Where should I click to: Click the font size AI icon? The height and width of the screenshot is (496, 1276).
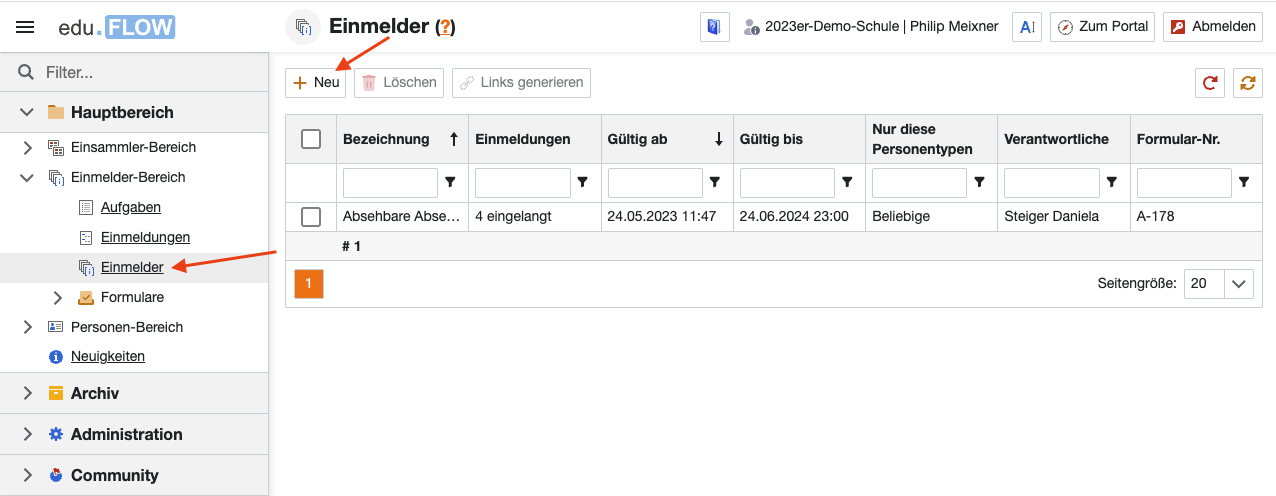1027,27
